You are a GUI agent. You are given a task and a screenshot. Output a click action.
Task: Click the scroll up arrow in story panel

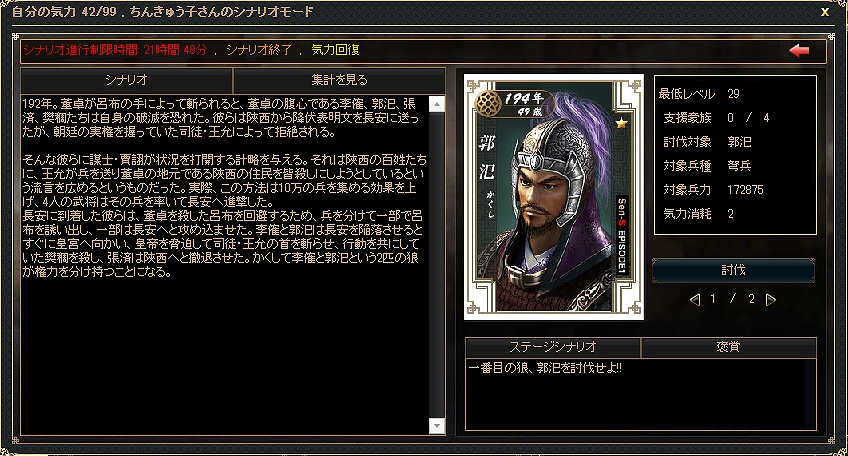437,104
